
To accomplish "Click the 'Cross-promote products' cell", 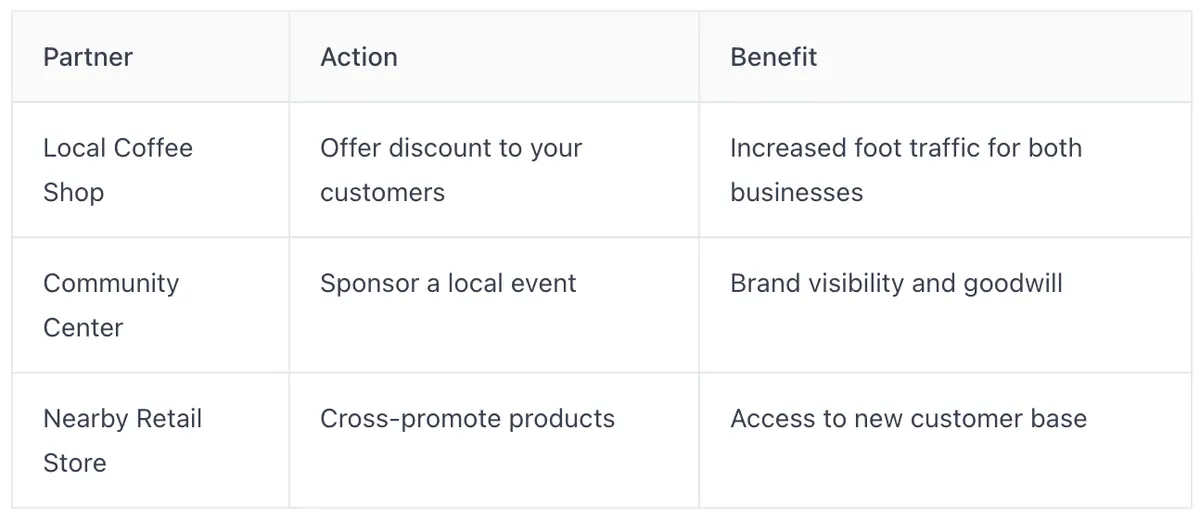I will (494, 440).
